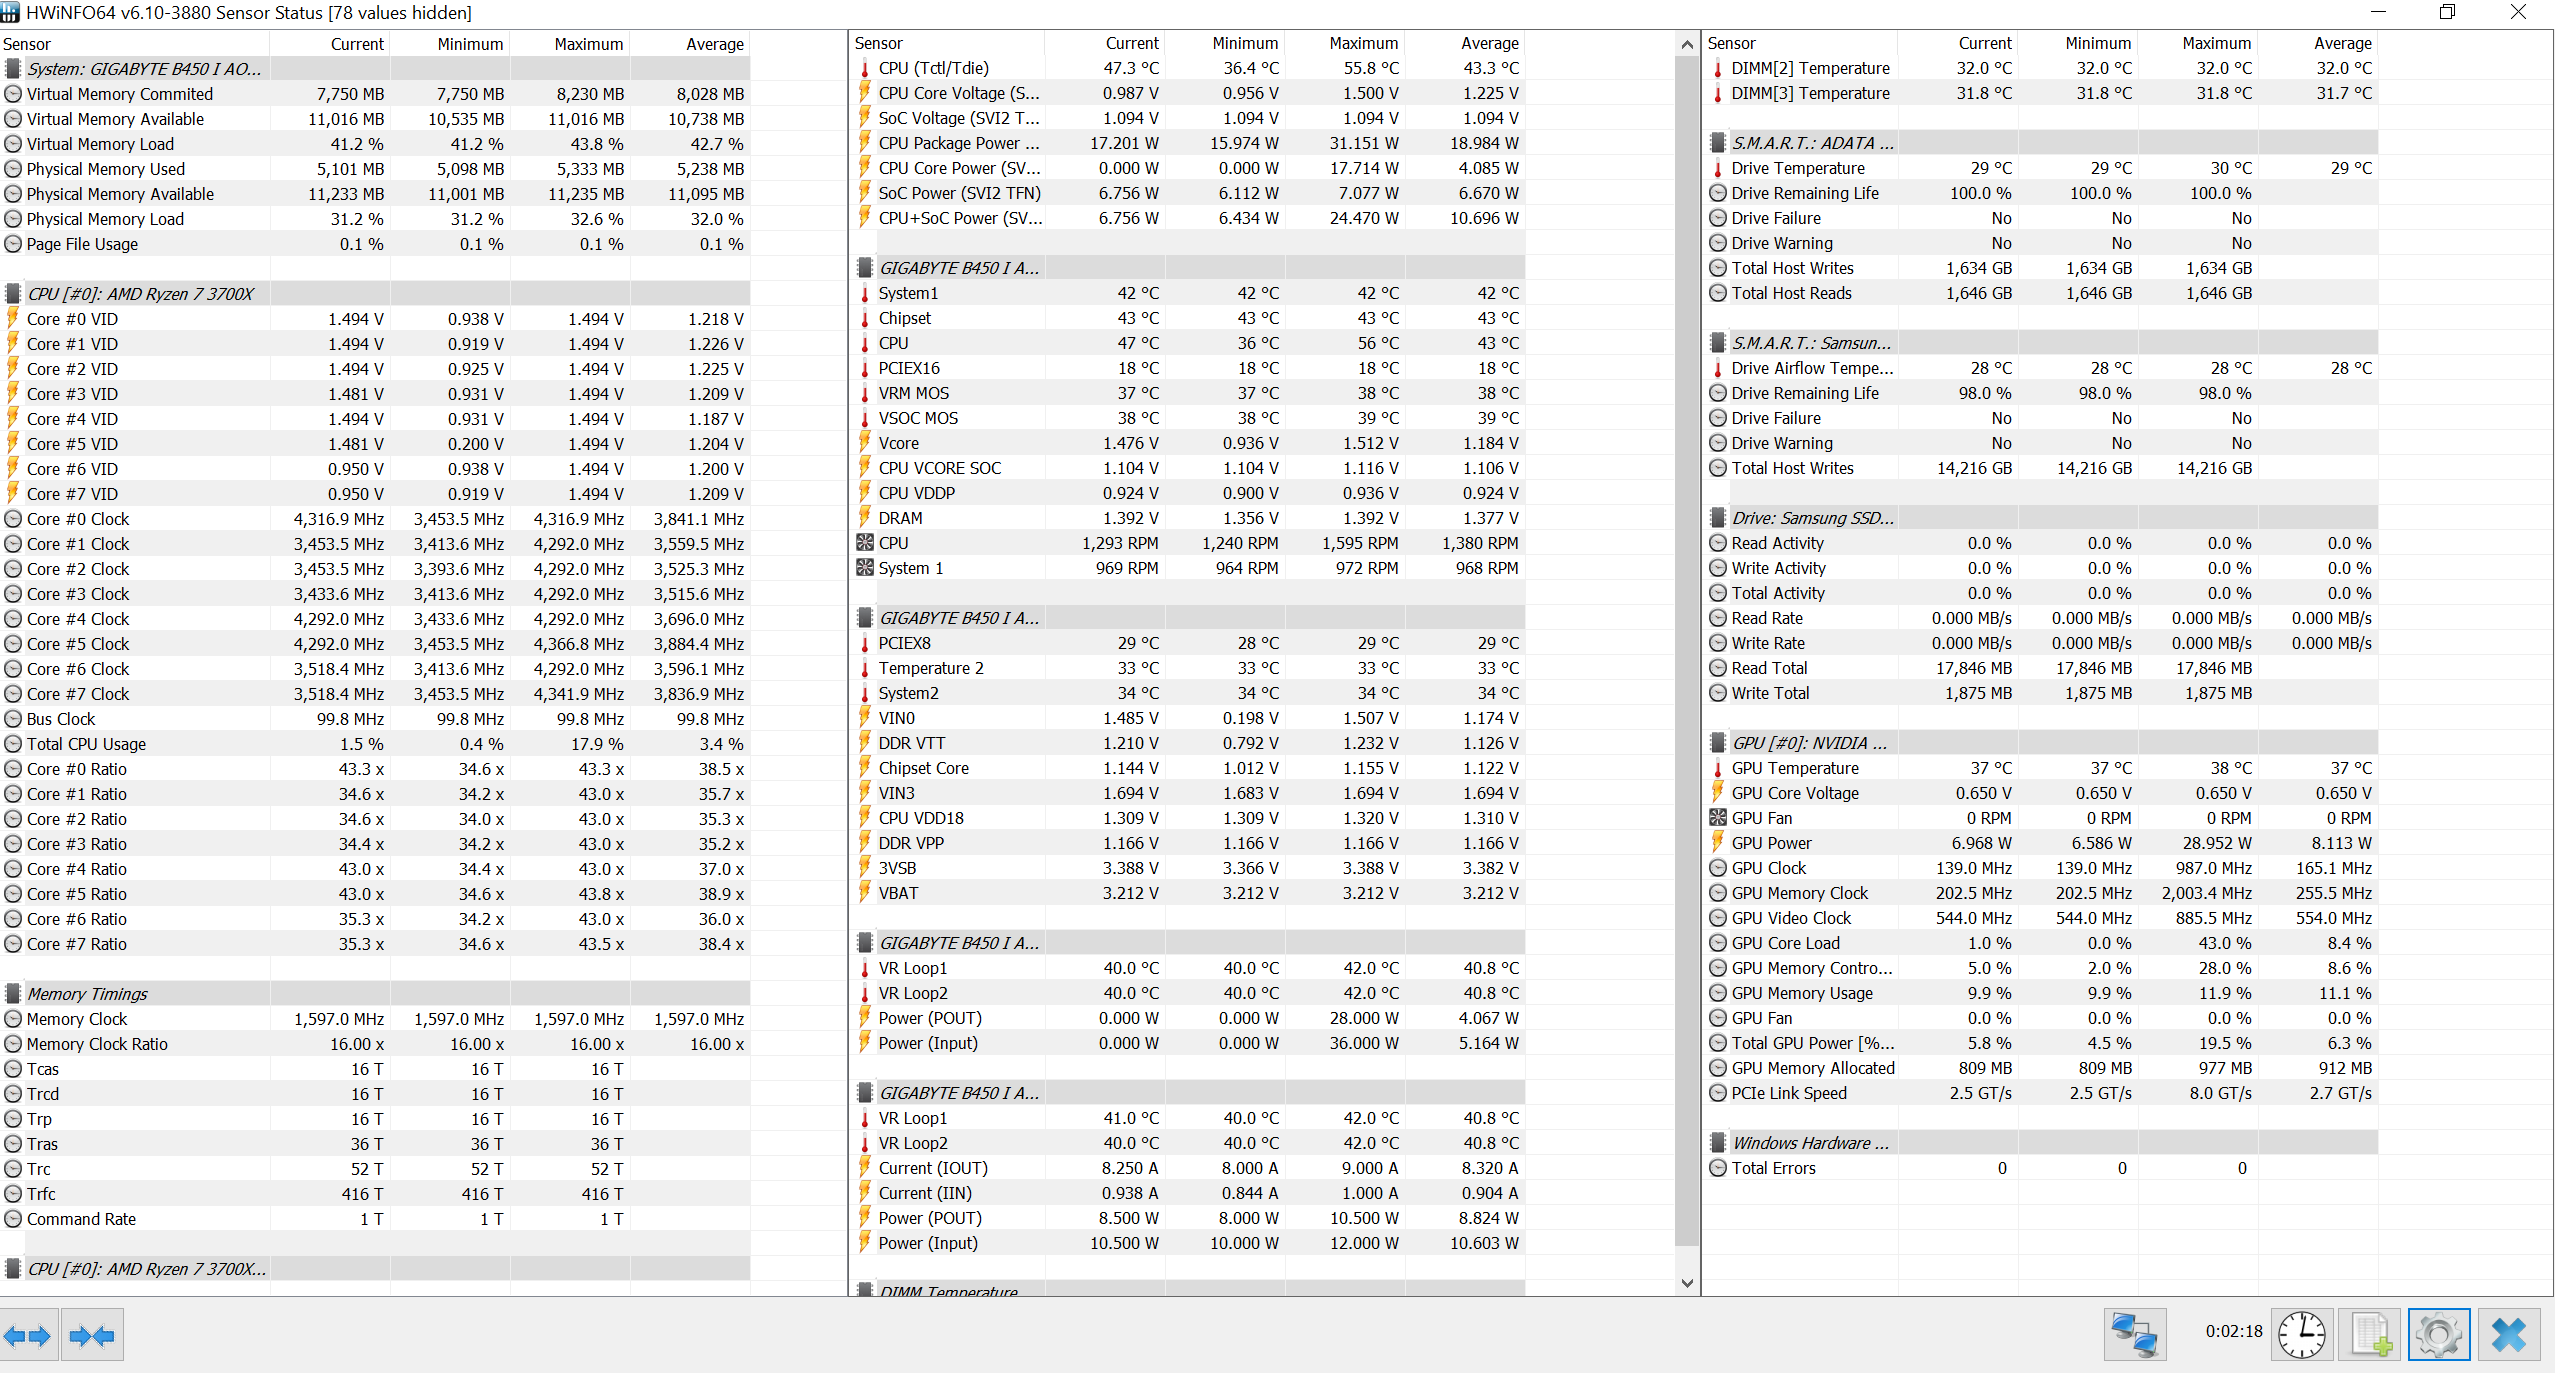
Task: Click the lightning icon beside VBAT
Action: point(865,893)
